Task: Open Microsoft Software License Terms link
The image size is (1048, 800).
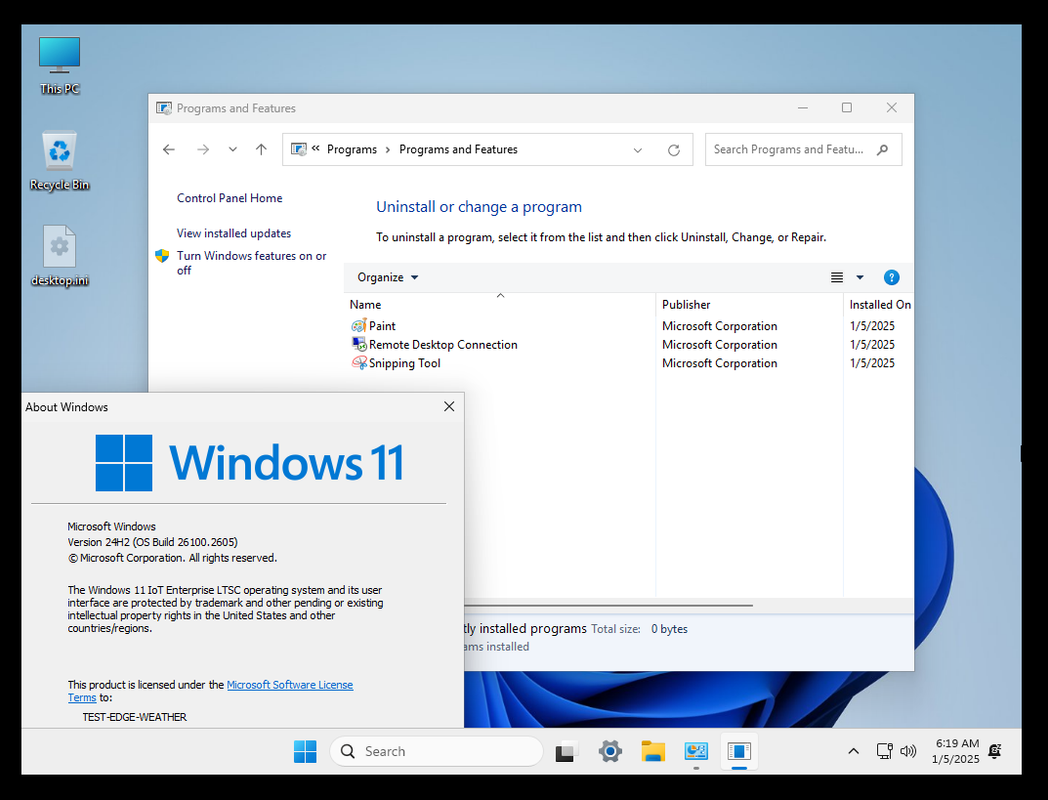Action: [289, 685]
